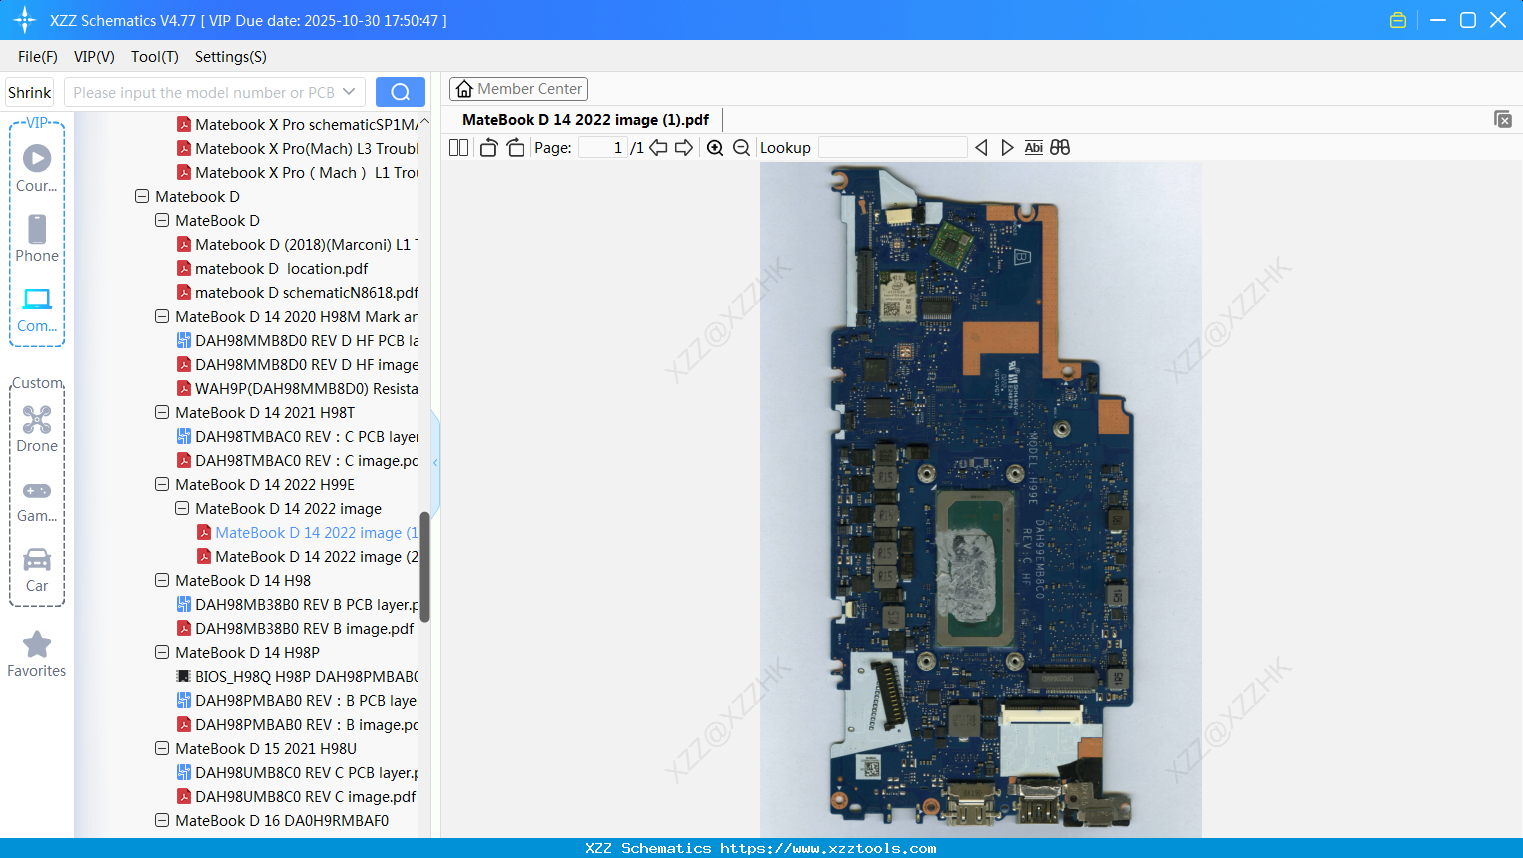
Task: Click the file tree vertical scrollbar thumb
Action: [424, 567]
